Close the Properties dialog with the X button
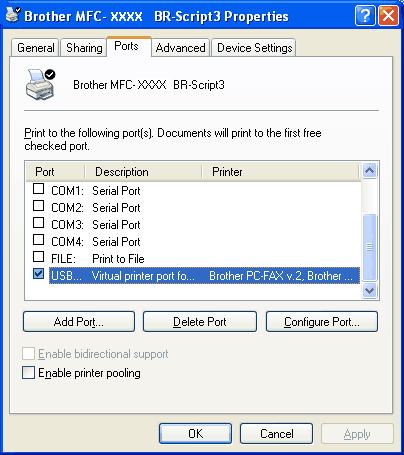The width and height of the screenshot is (404, 455). point(388,15)
